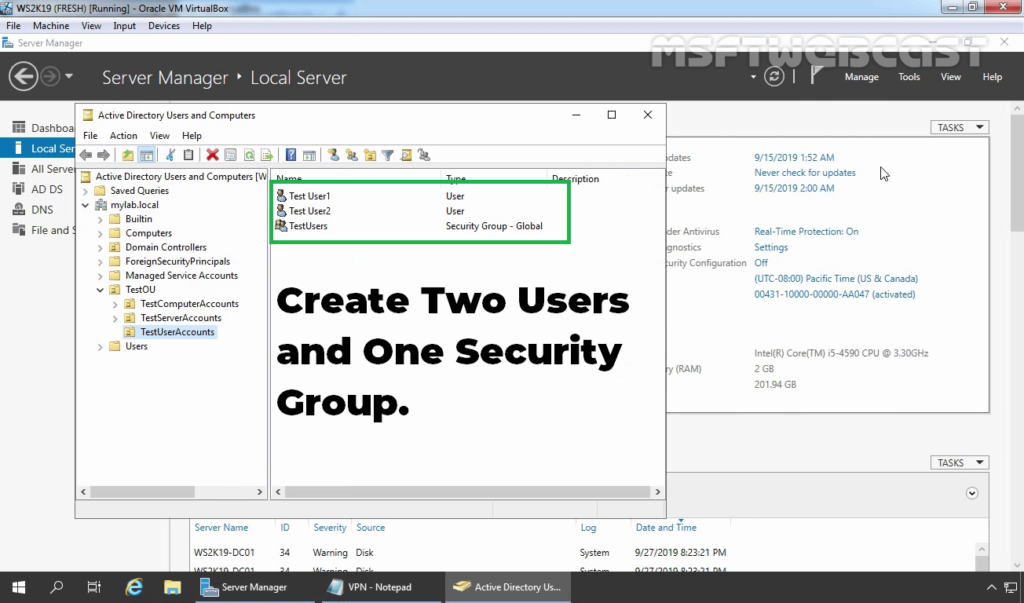Viewport: 1024px width, 603px height.
Task: Open Task View on the taskbar
Action: tap(94, 587)
